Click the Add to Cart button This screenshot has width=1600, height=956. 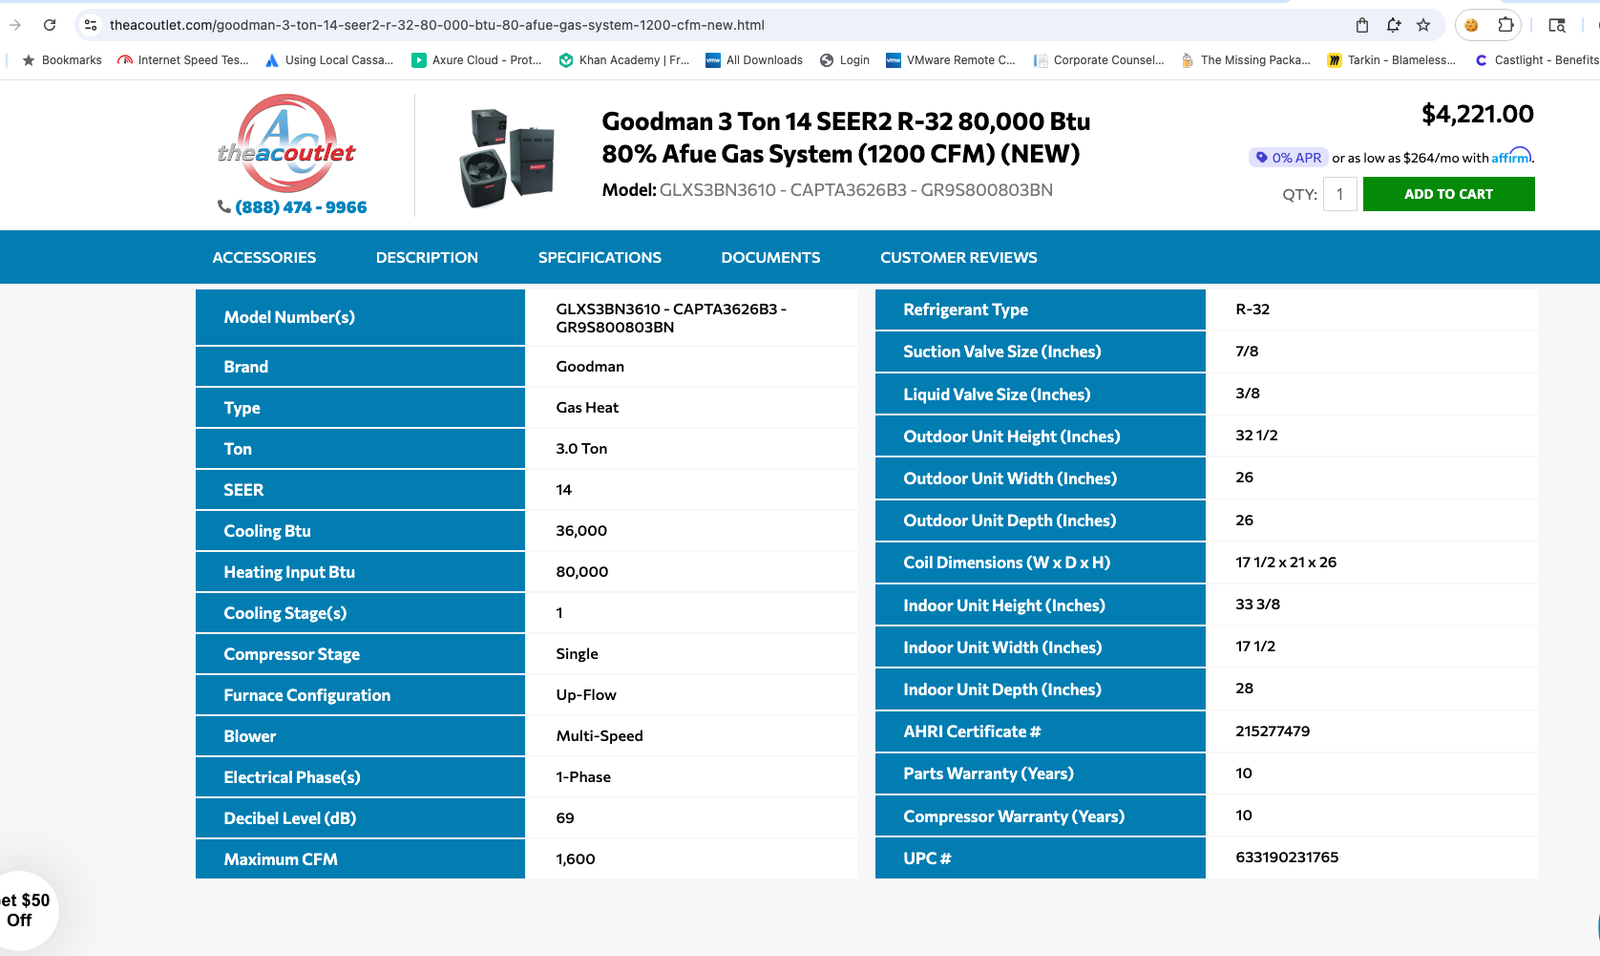[1449, 194]
